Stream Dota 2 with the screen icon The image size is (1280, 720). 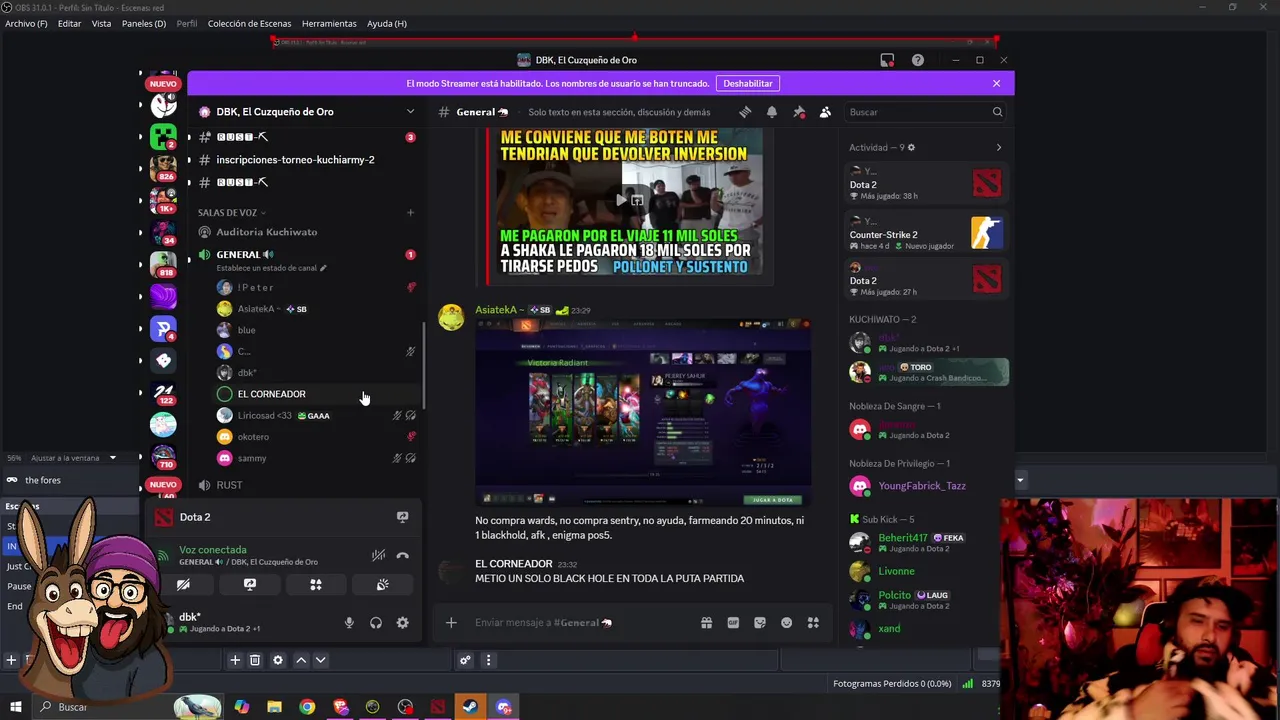(402, 517)
